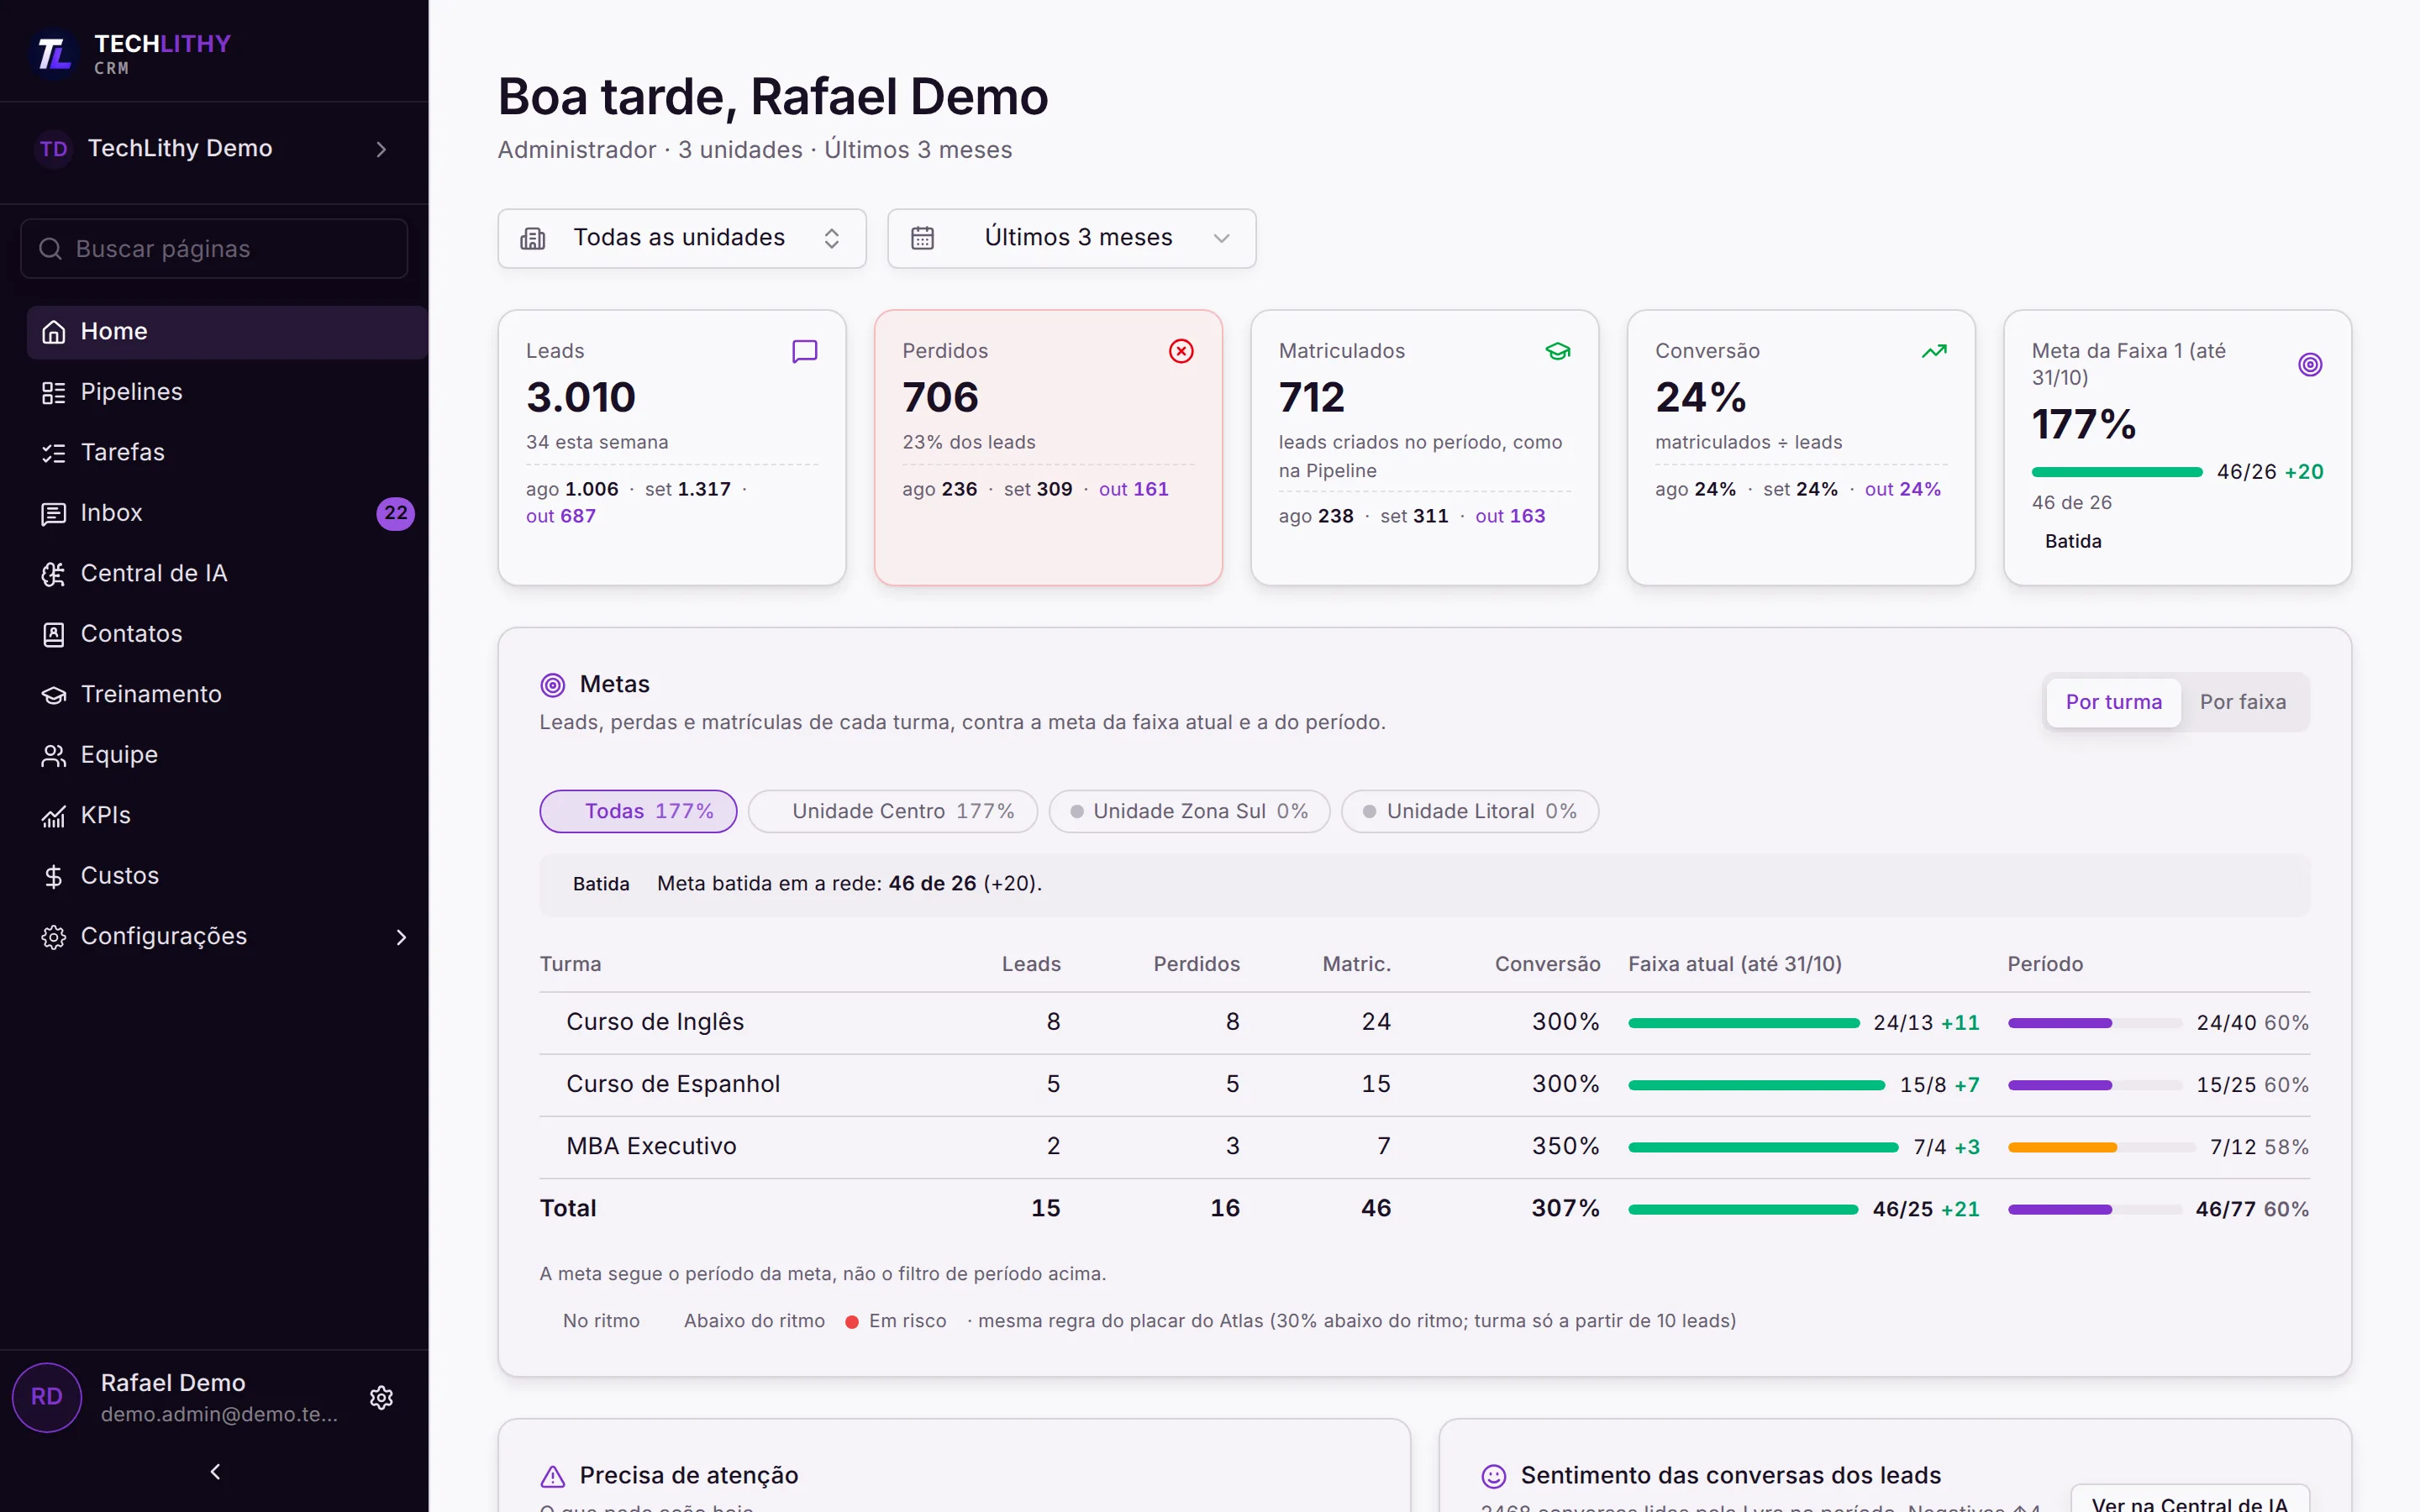
Task: Click the Curso de Espanhol row name
Action: click(x=673, y=1084)
